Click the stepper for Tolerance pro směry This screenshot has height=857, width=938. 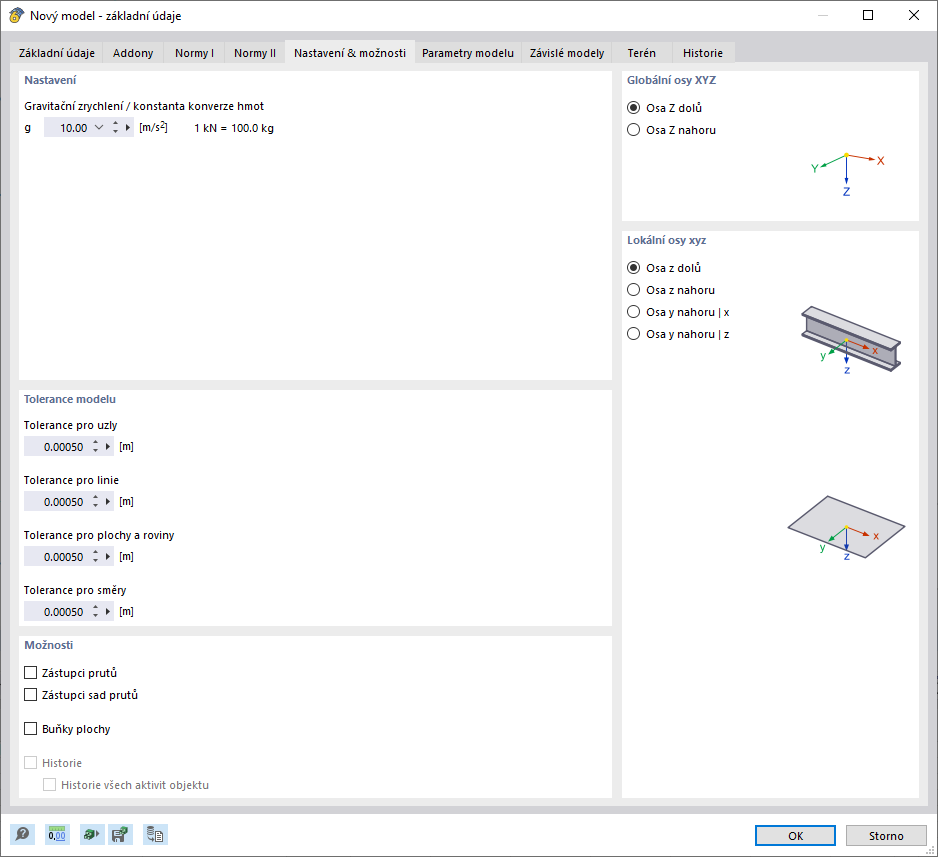(x=95, y=612)
